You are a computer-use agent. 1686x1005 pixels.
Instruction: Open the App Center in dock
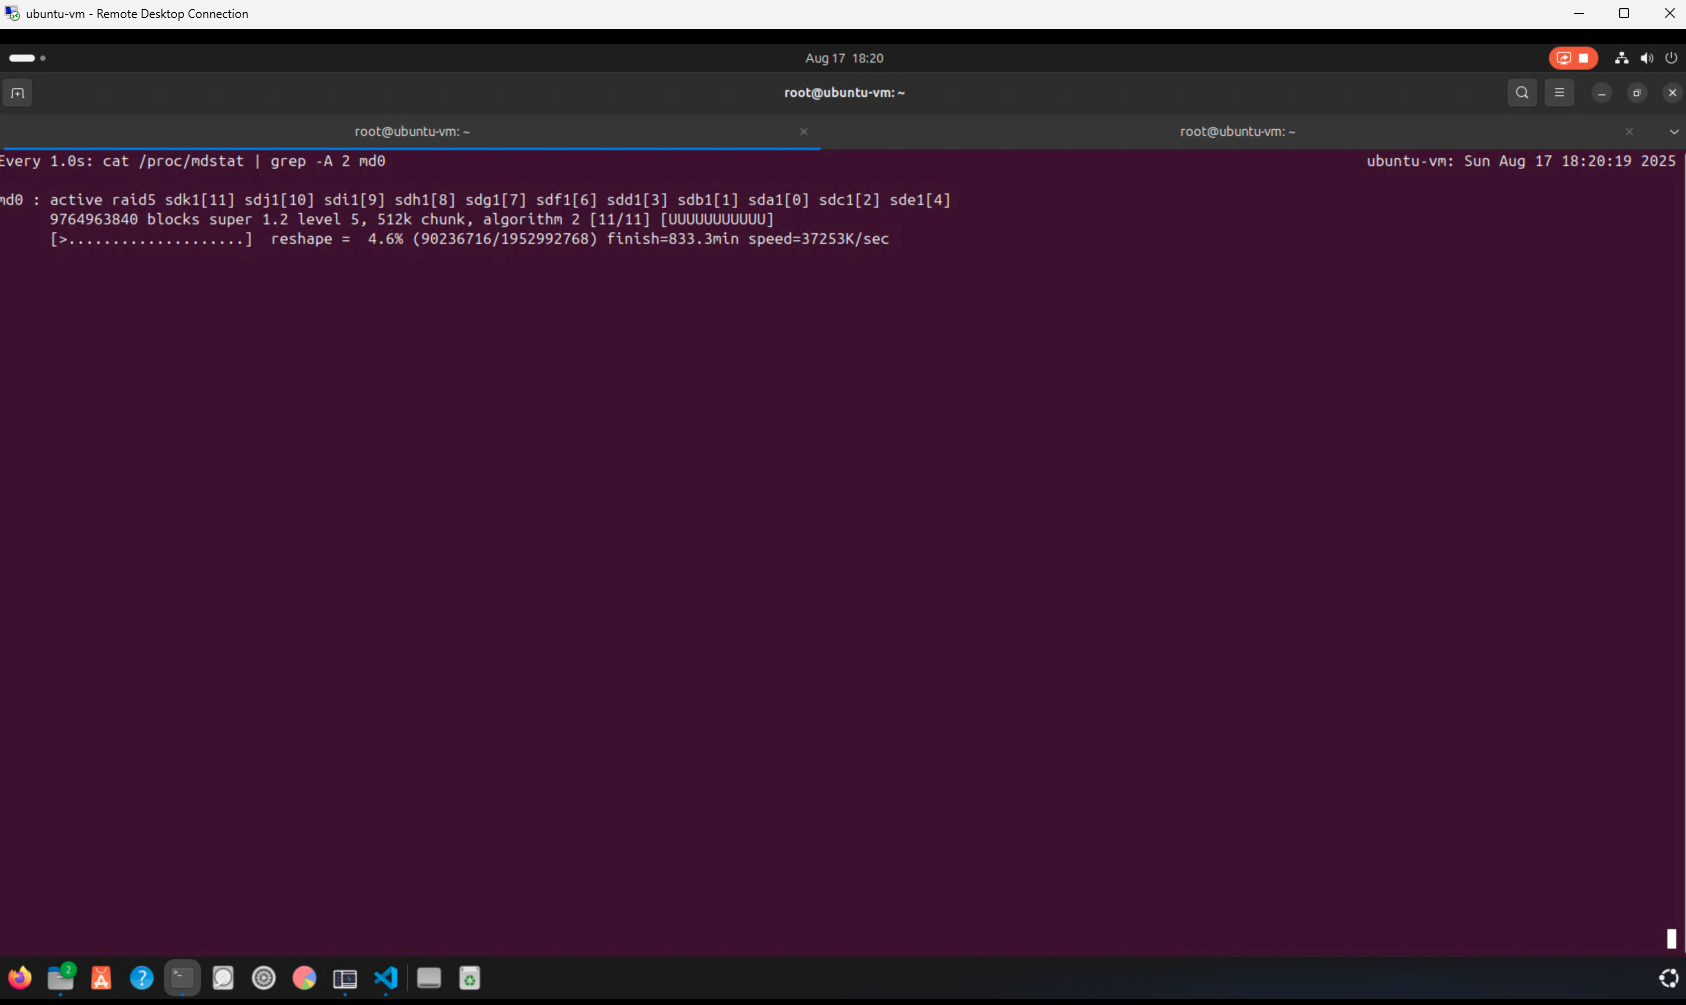click(101, 978)
